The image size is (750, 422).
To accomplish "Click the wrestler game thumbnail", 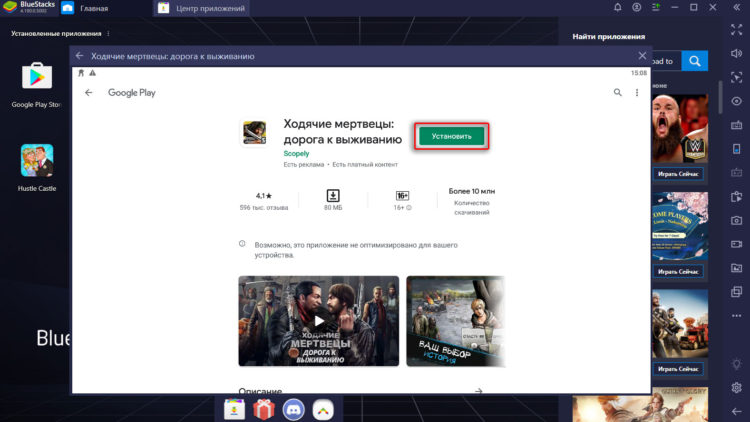I will point(680,129).
